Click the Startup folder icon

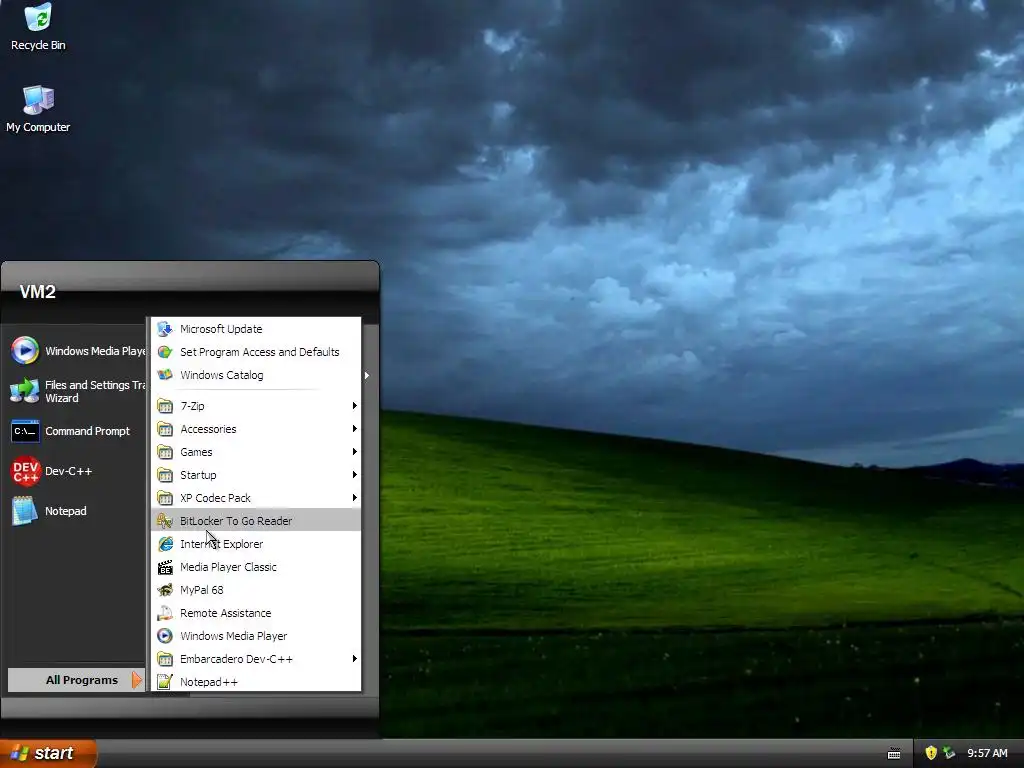tap(165, 475)
